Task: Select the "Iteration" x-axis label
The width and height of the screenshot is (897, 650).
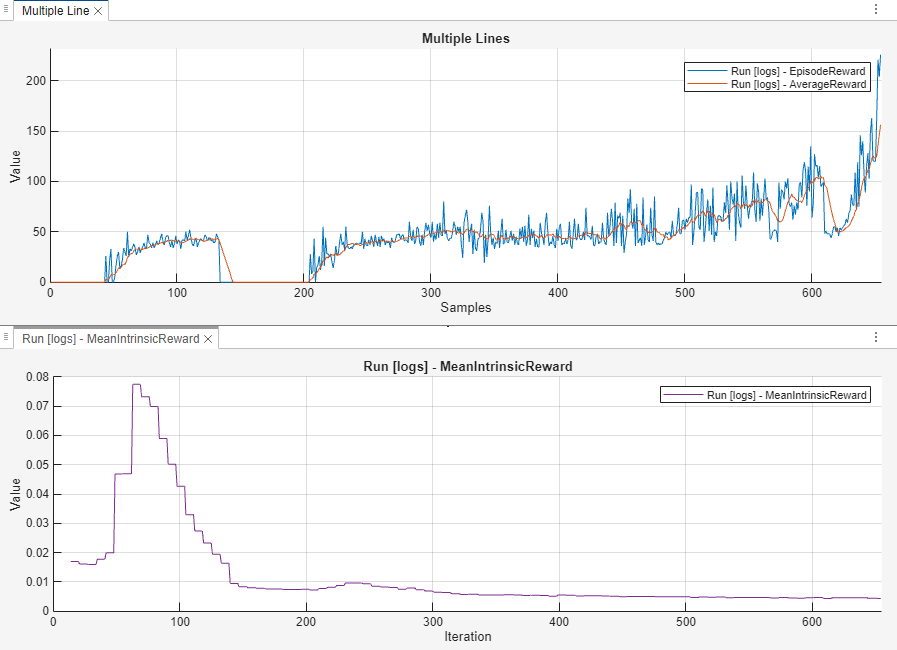Action: coord(466,636)
